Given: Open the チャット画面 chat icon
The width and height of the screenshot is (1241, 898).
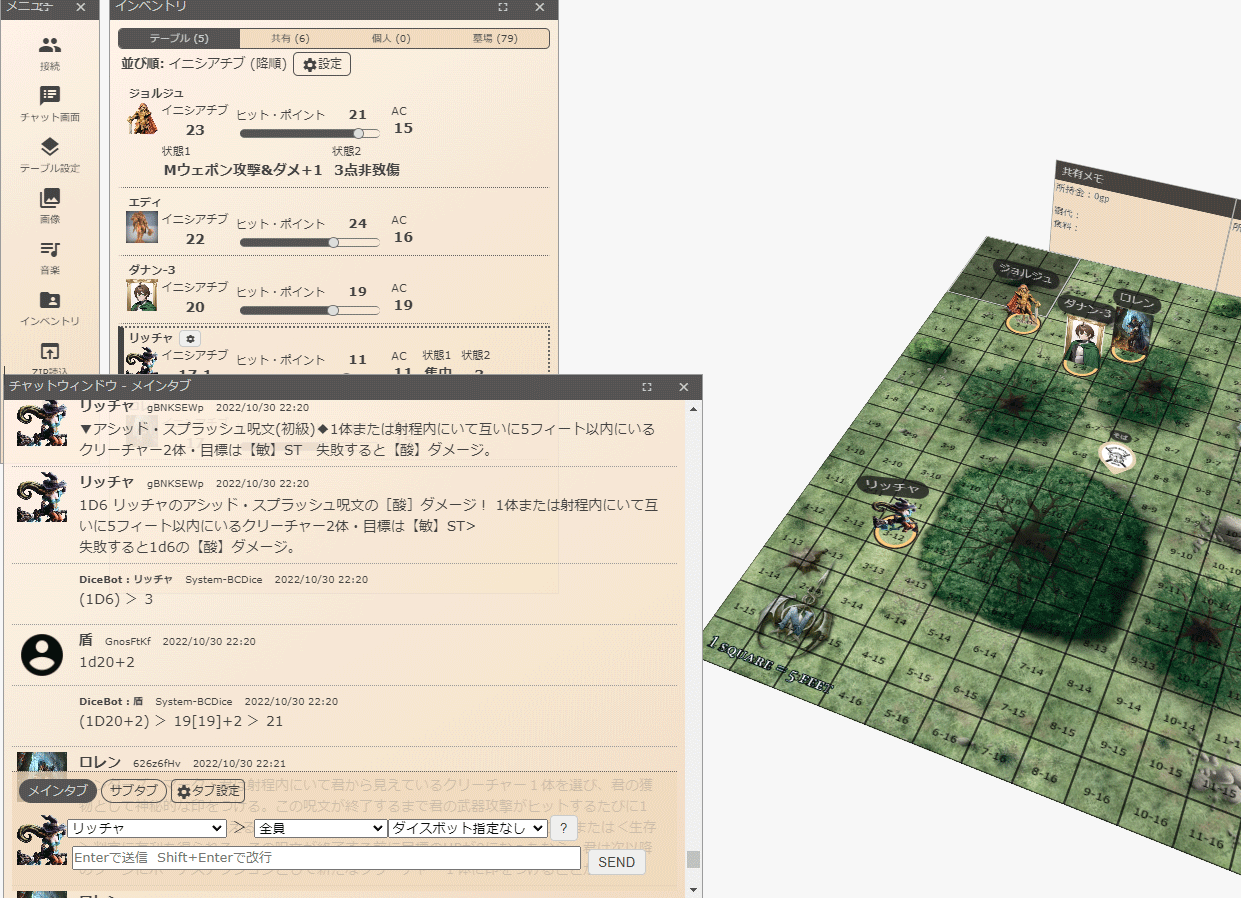Looking at the screenshot, I should coord(50,96).
